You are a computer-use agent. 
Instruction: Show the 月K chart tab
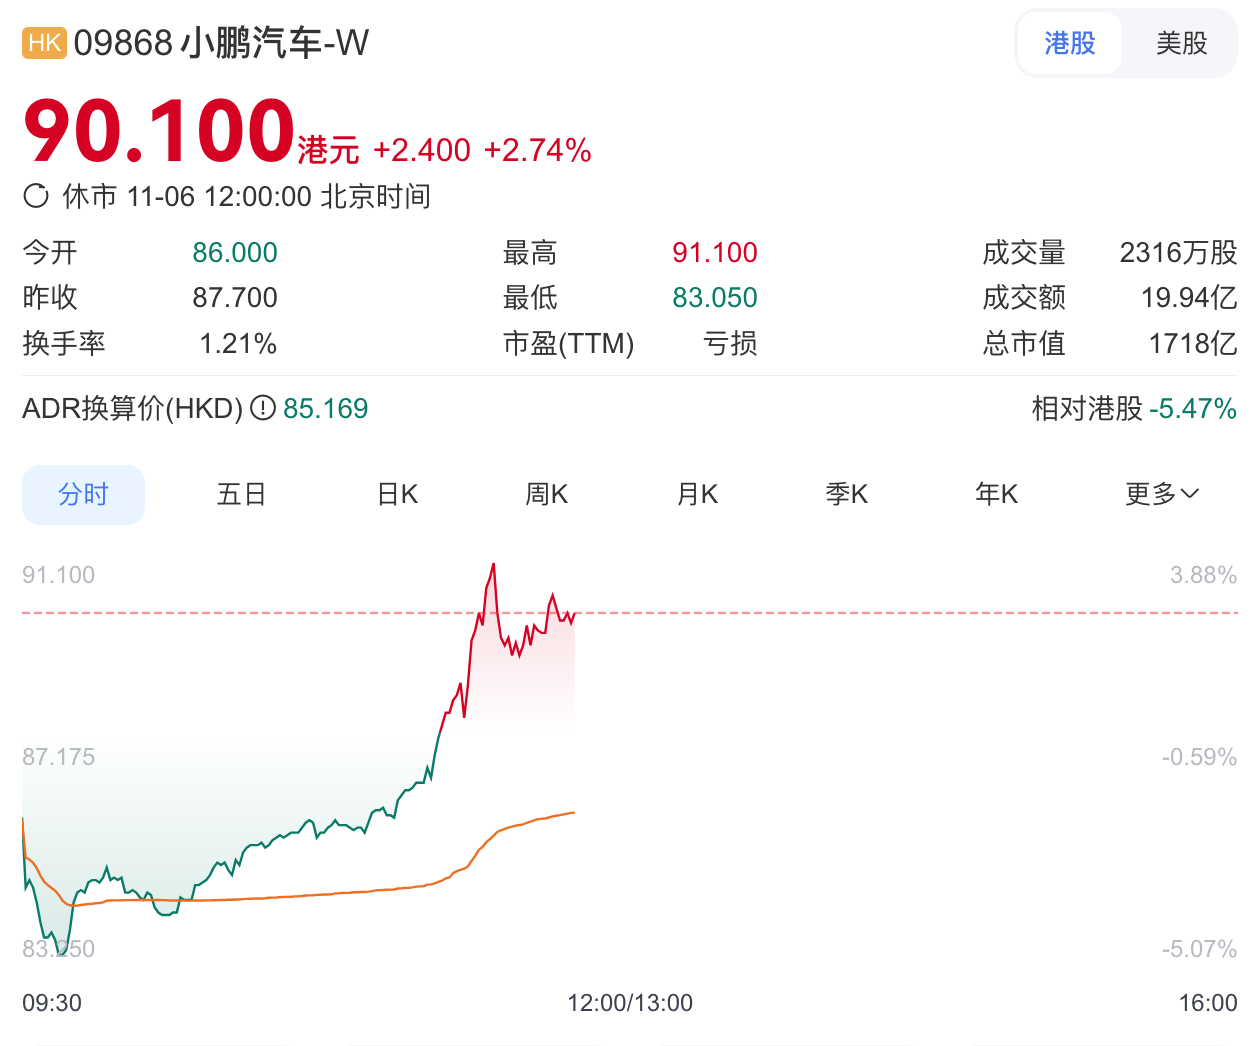tap(697, 494)
